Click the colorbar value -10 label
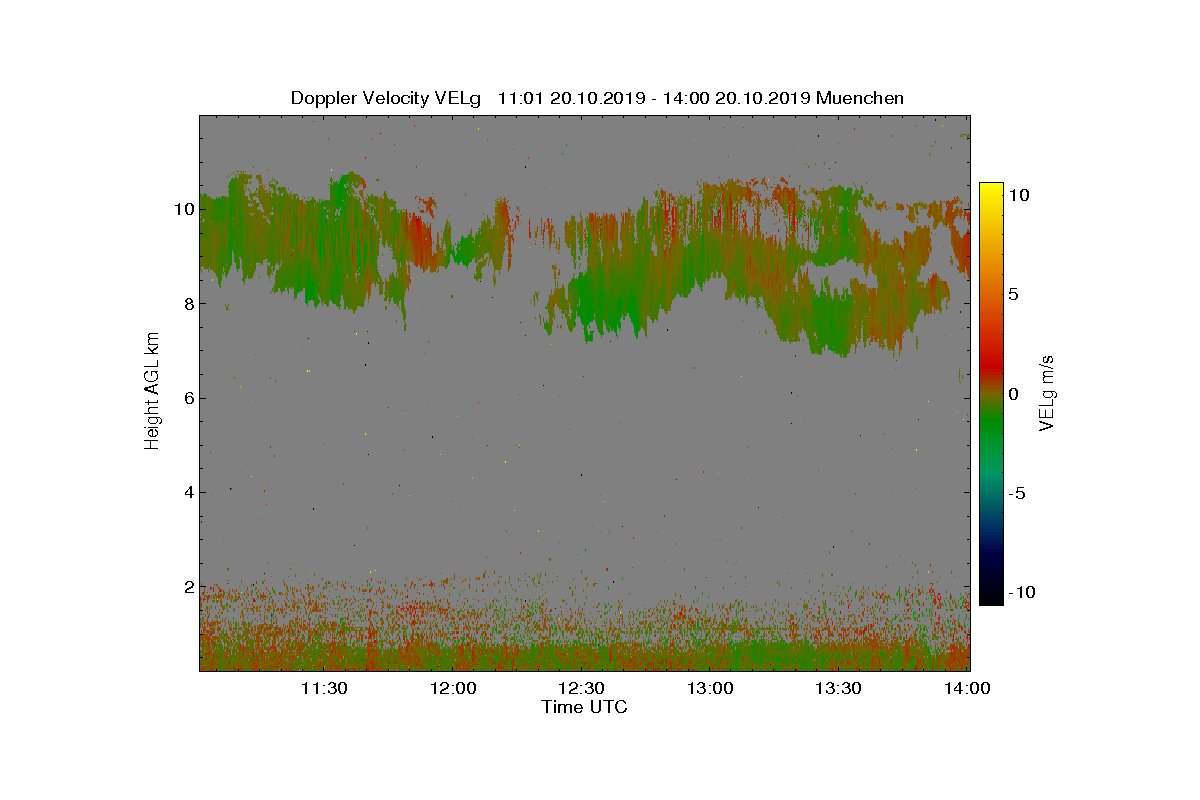 point(1021,592)
